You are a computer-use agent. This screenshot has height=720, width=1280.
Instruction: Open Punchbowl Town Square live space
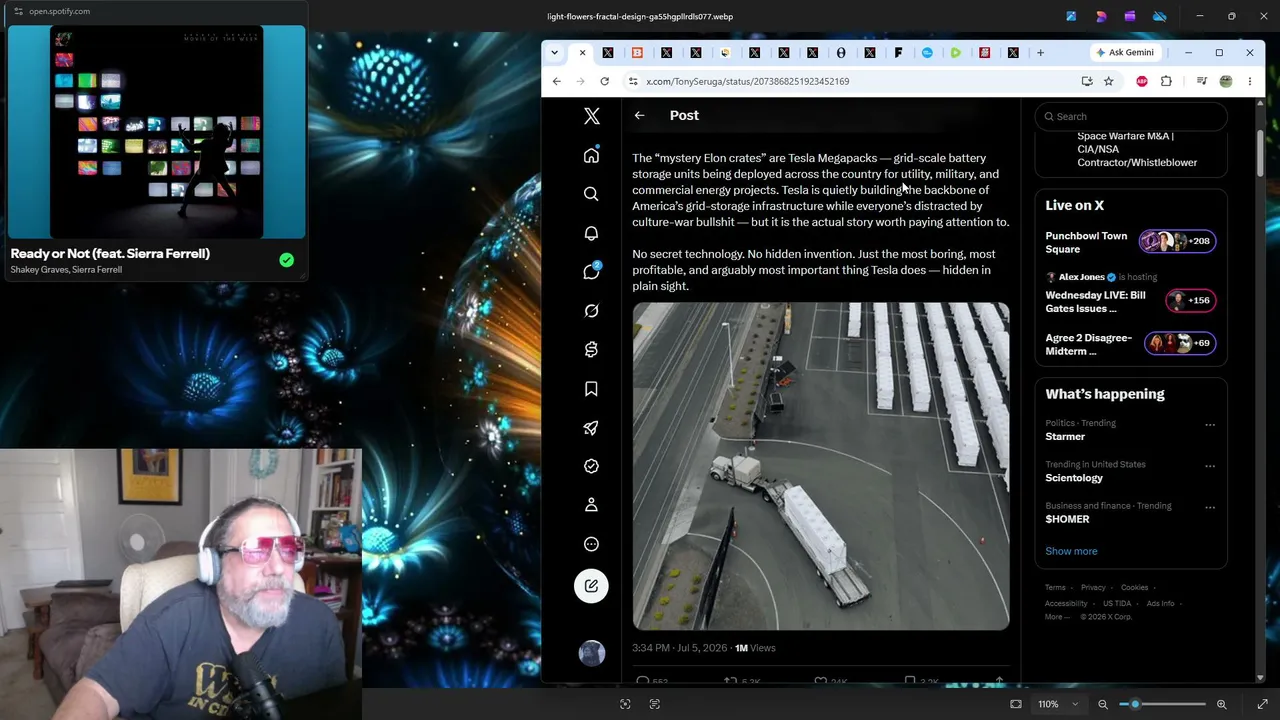tap(1131, 242)
